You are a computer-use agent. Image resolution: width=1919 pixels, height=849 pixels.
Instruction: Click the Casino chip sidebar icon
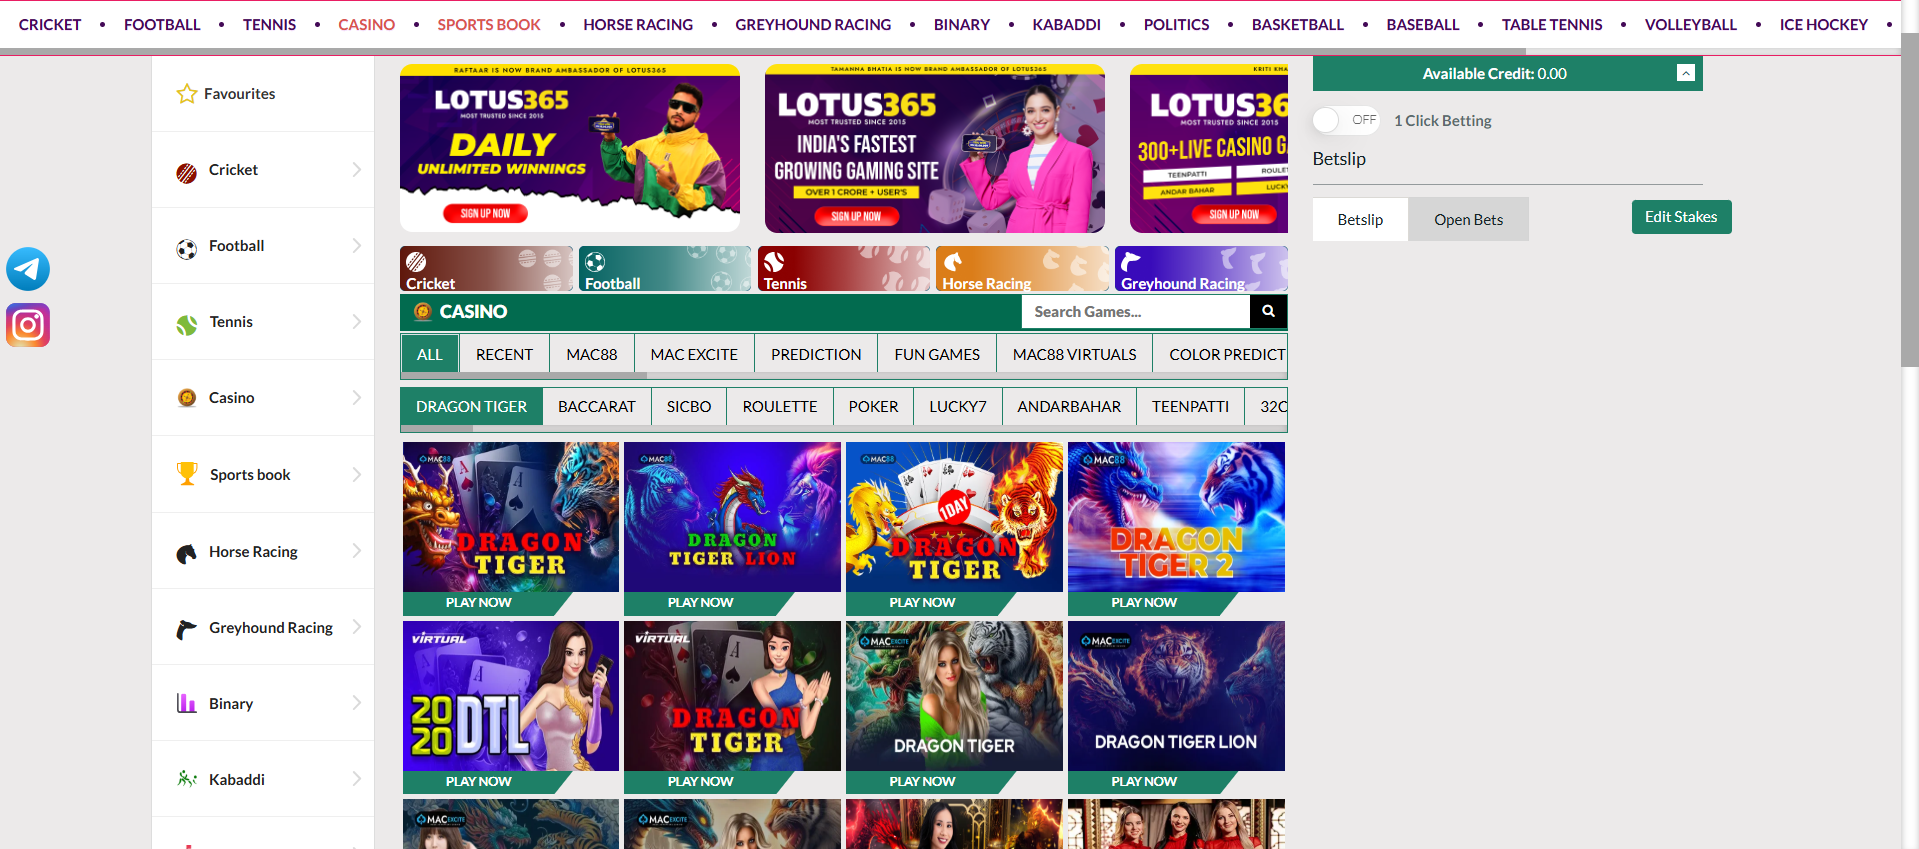point(187,398)
